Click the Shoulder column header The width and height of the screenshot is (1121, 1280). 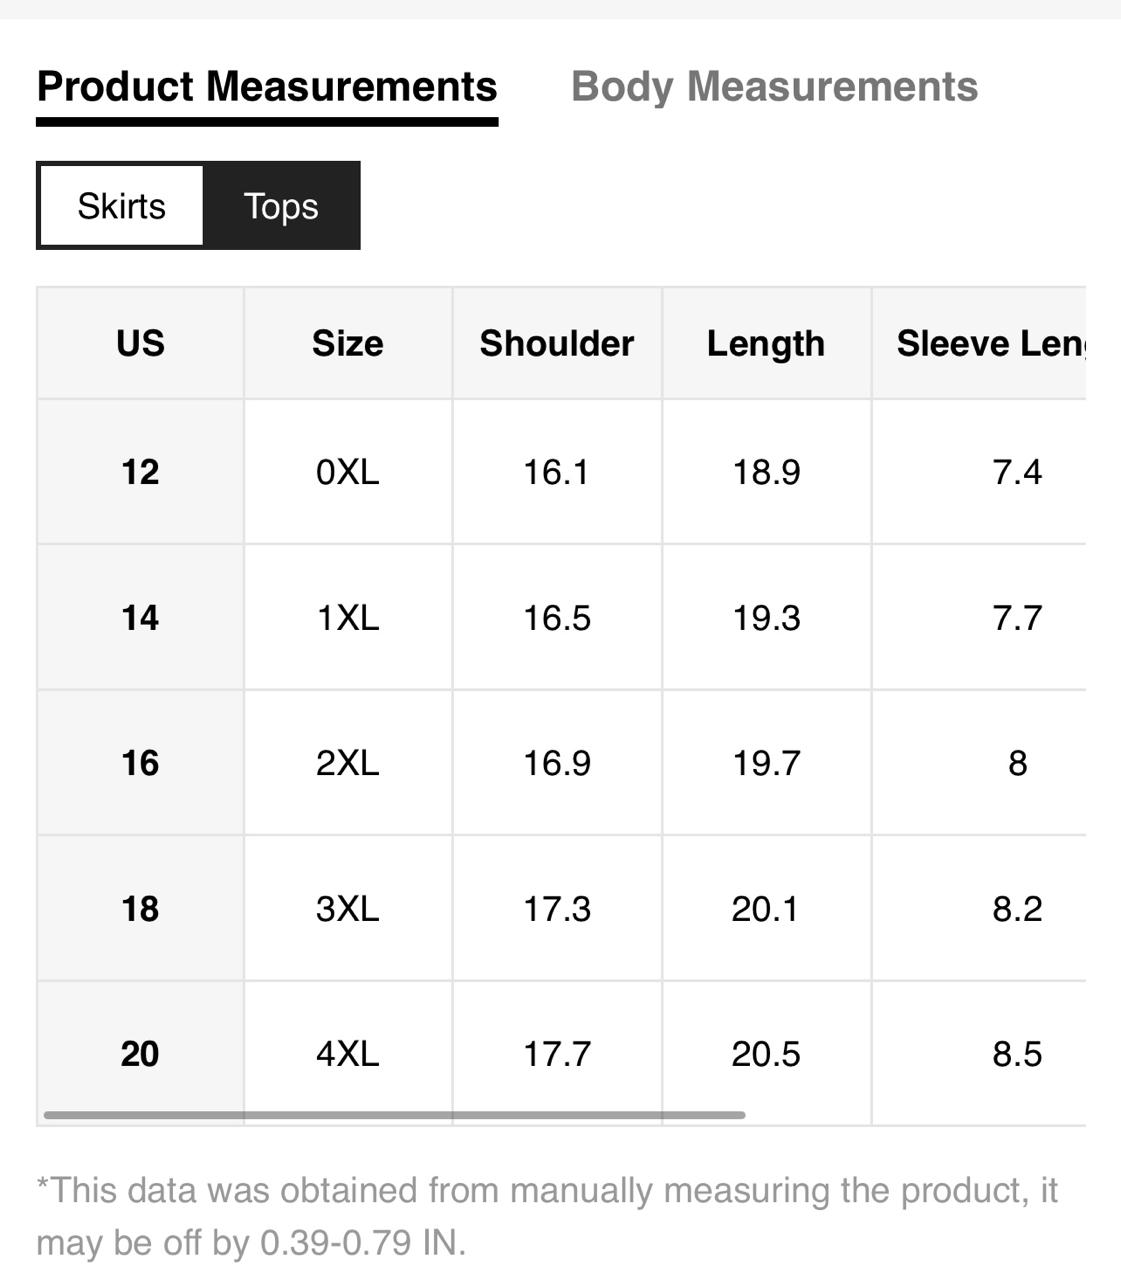tap(557, 344)
